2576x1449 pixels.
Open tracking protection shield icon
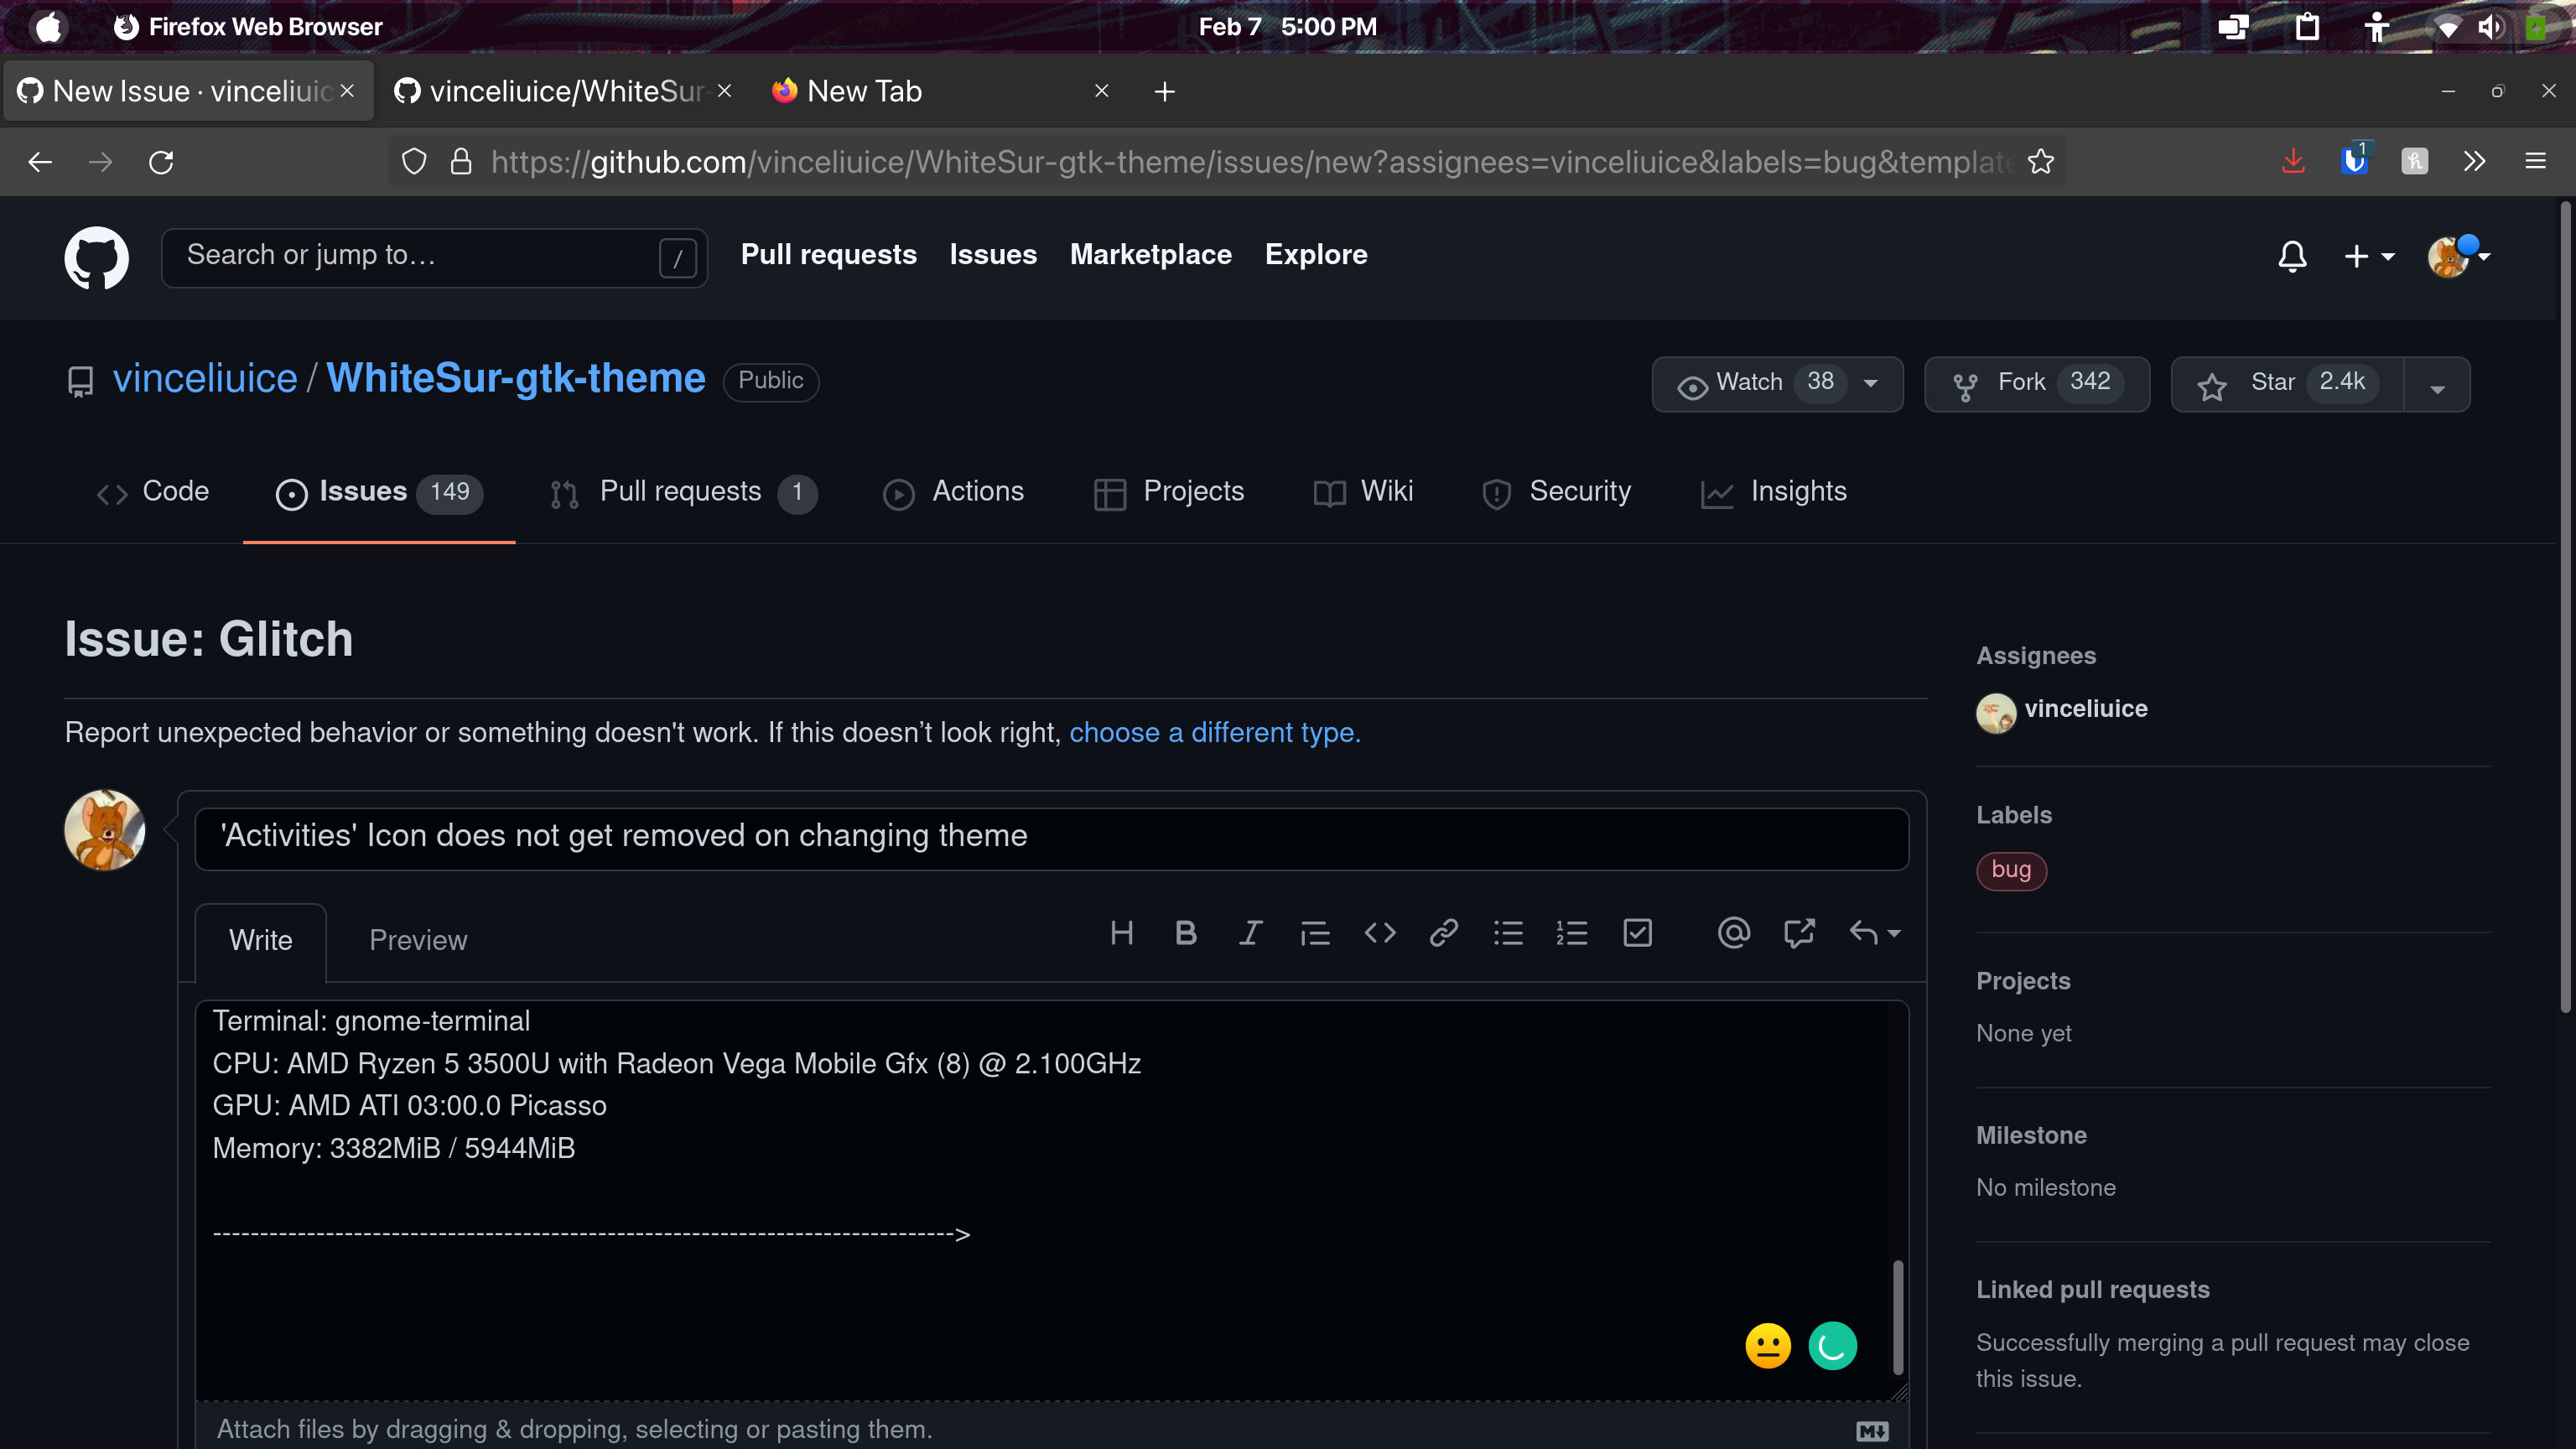point(413,162)
